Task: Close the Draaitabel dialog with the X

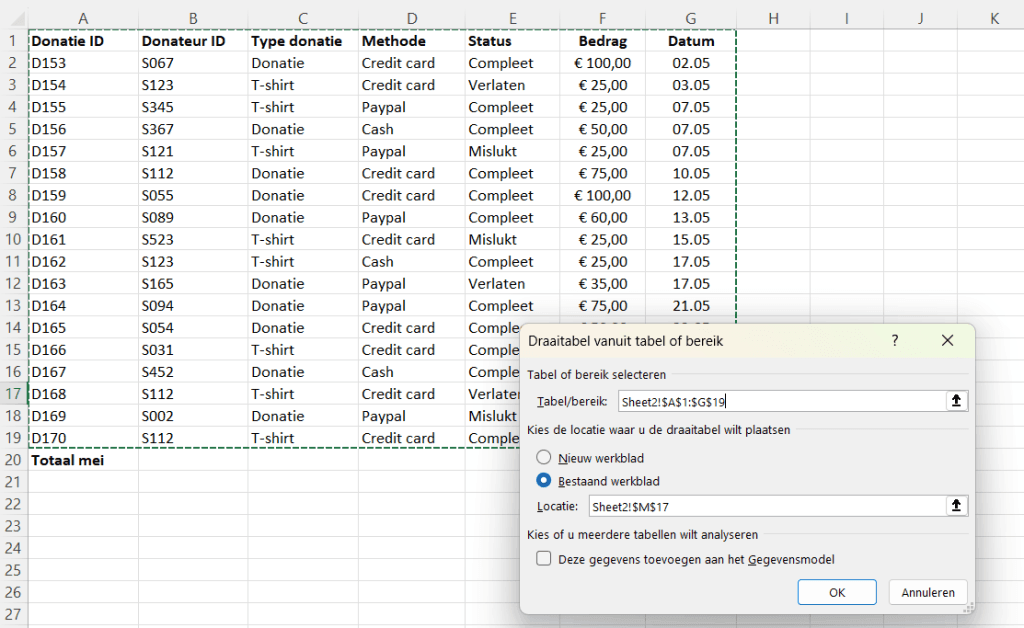Action: point(948,341)
